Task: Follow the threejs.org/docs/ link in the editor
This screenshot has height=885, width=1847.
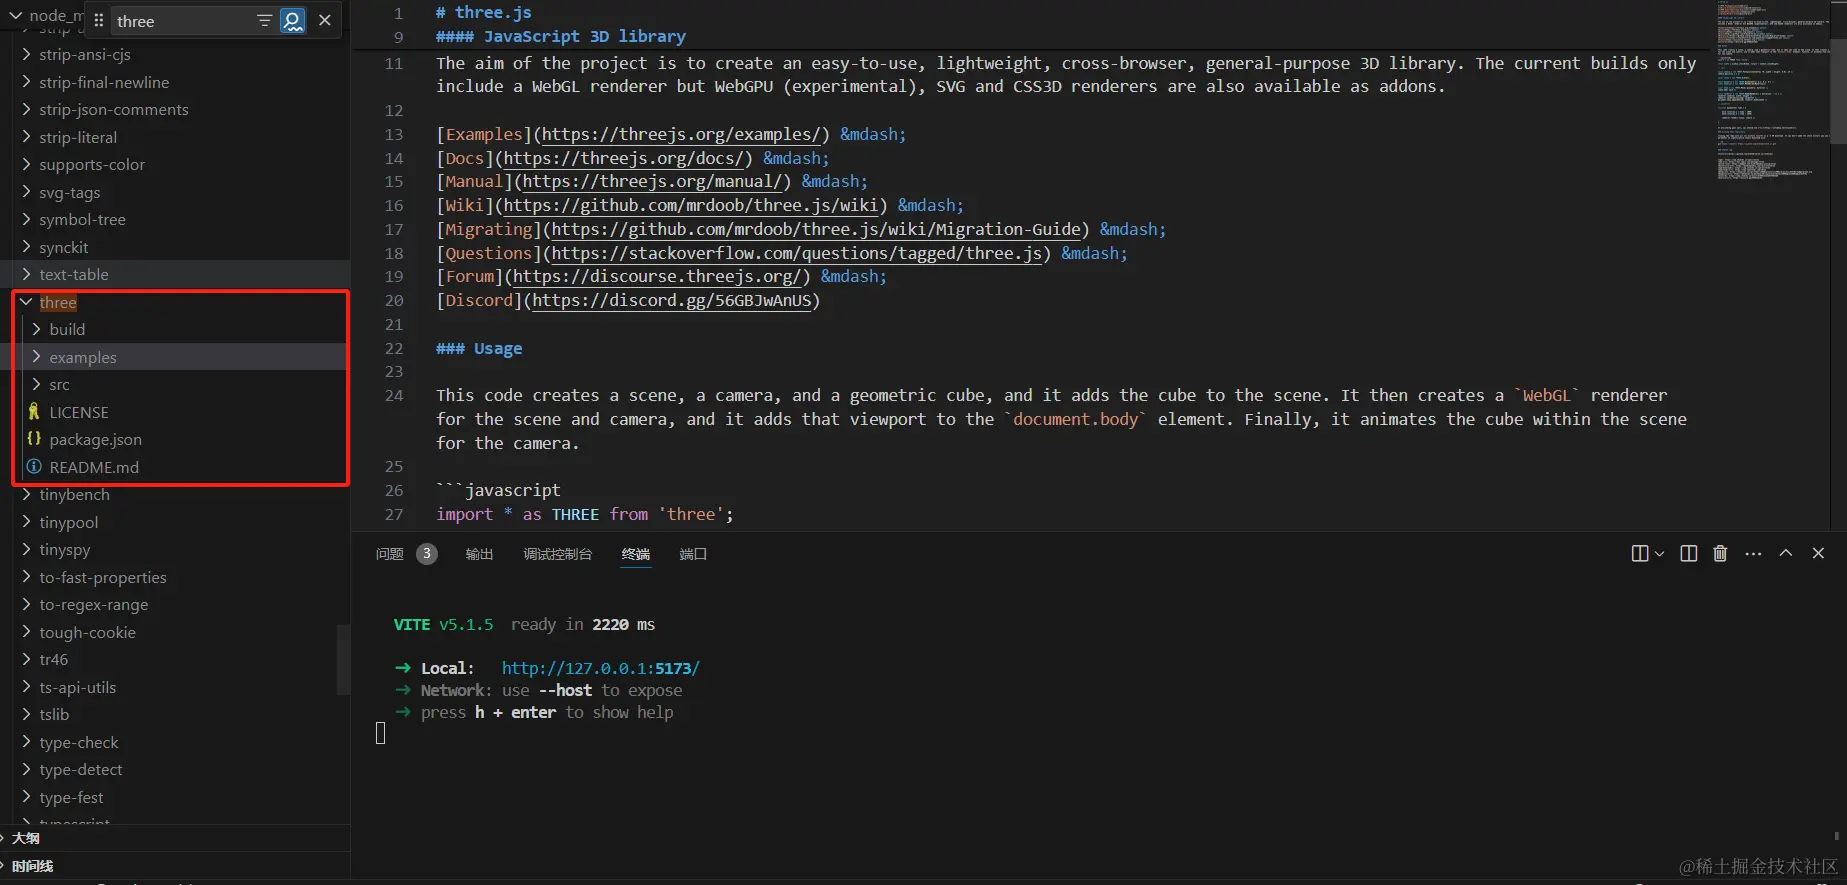Action: click(624, 158)
